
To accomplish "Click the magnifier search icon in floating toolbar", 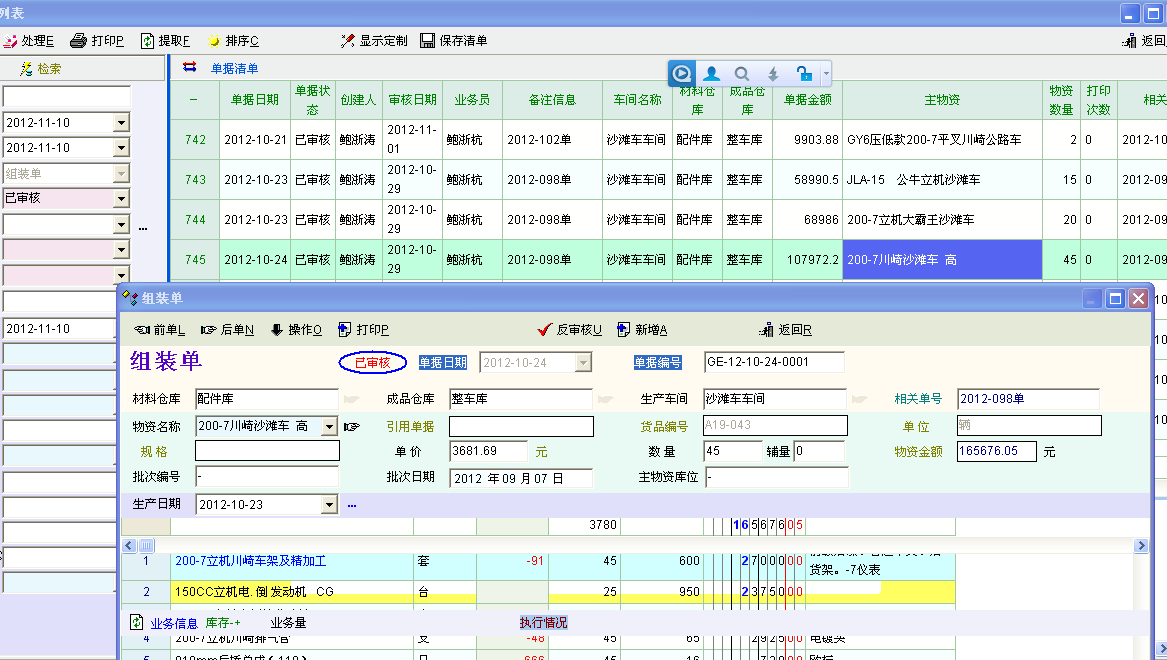I will [x=742, y=73].
